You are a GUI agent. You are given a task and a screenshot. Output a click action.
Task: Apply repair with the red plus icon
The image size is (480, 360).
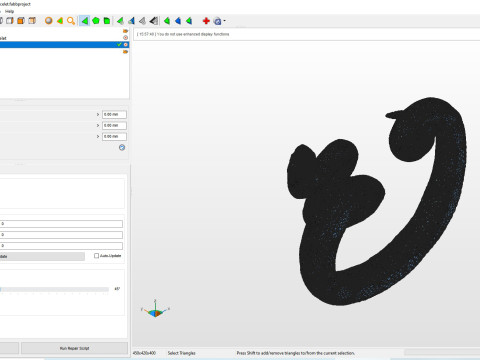(x=206, y=21)
